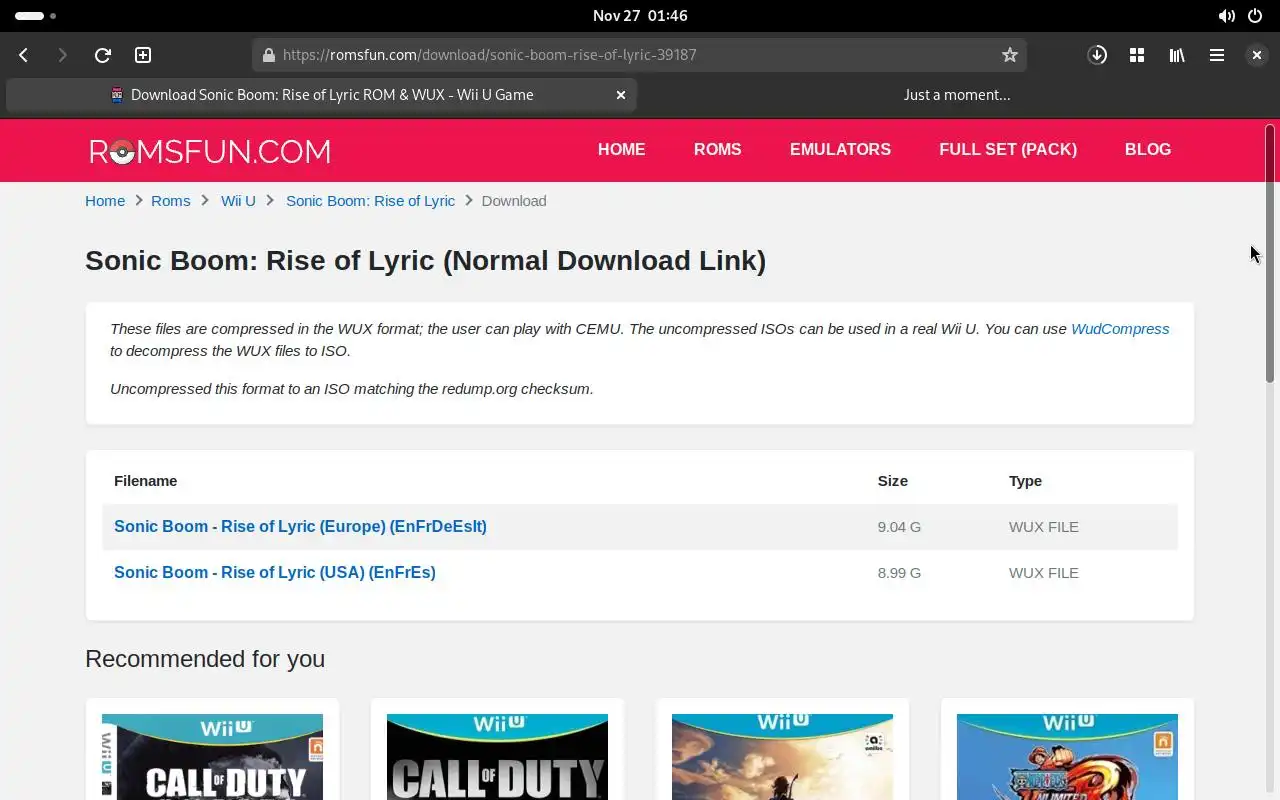This screenshot has width=1280, height=800.
Task: Open the WudCompress link
Action: coord(1120,329)
